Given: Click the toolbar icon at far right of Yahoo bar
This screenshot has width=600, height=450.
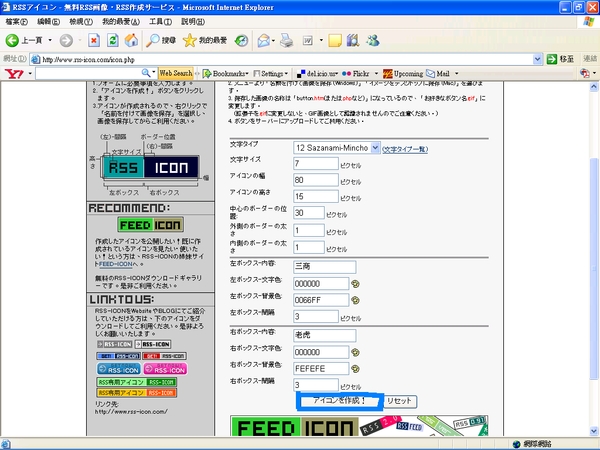Looking at the screenshot, I should [x=585, y=73].
